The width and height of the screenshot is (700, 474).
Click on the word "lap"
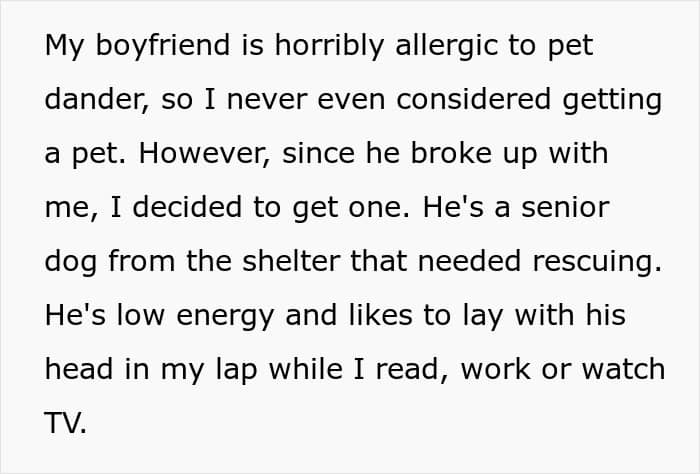(x=237, y=371)
